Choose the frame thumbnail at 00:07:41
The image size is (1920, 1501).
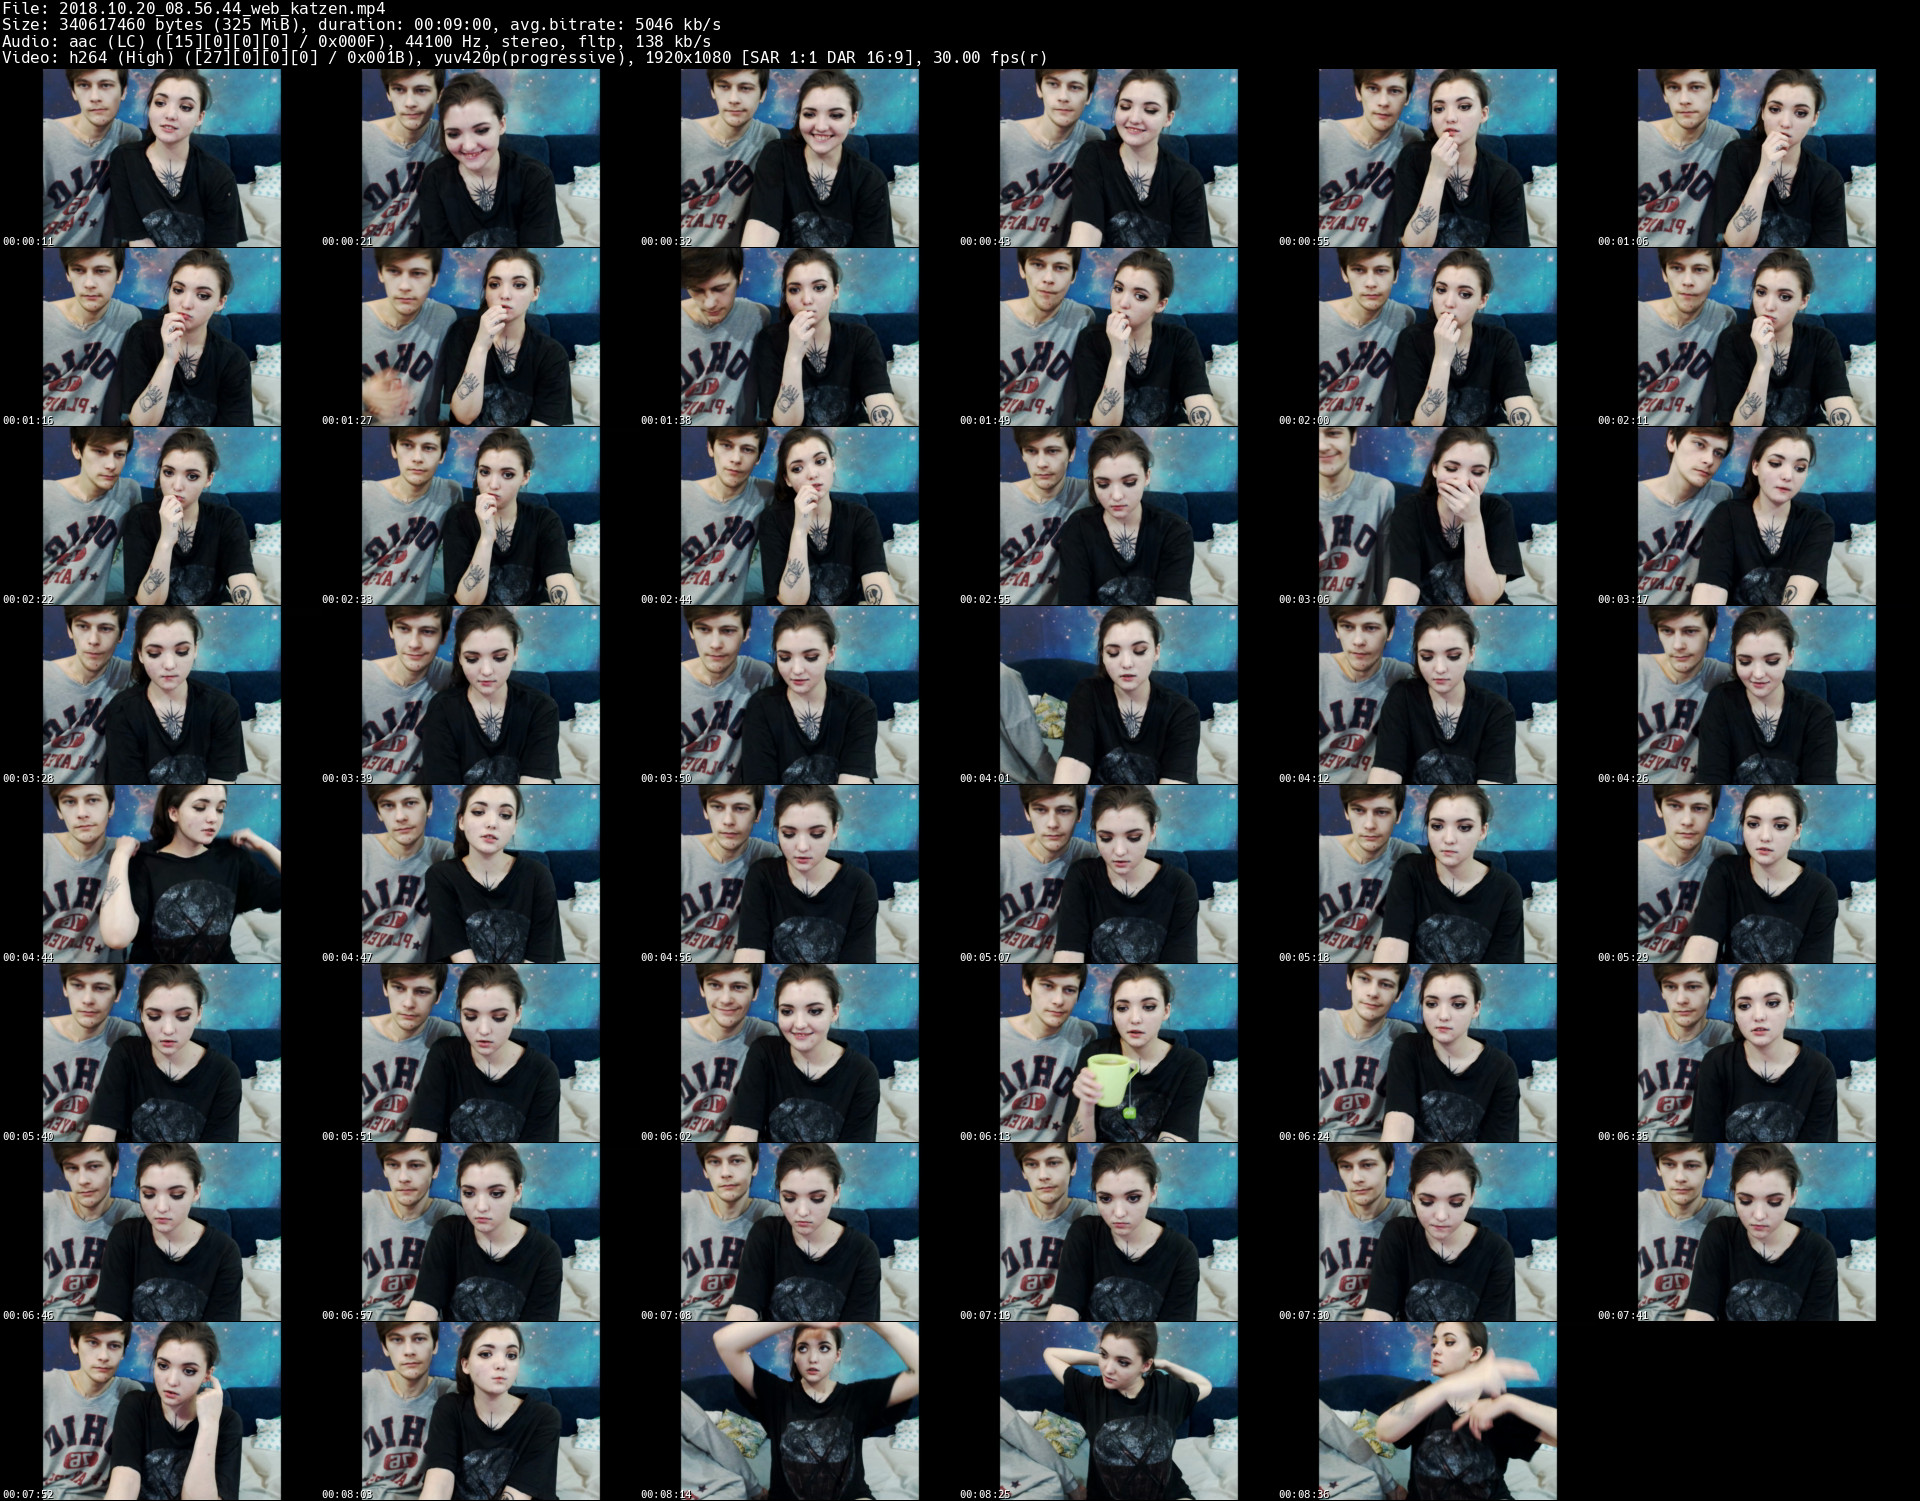1757,1232
